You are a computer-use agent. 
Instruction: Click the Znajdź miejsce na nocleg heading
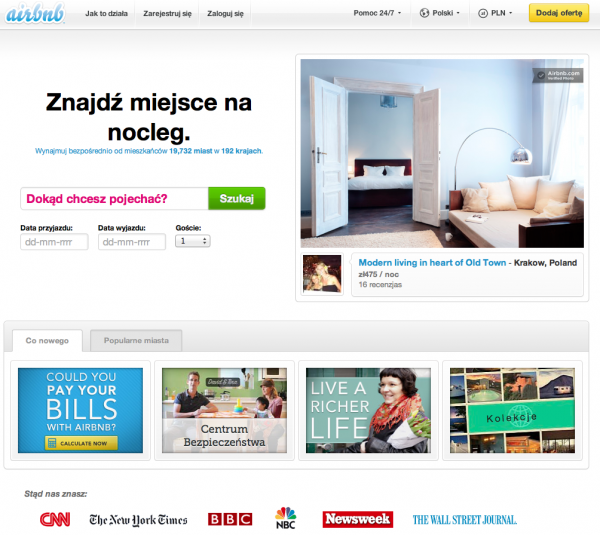pyautogui.click(x=149, y=117)
